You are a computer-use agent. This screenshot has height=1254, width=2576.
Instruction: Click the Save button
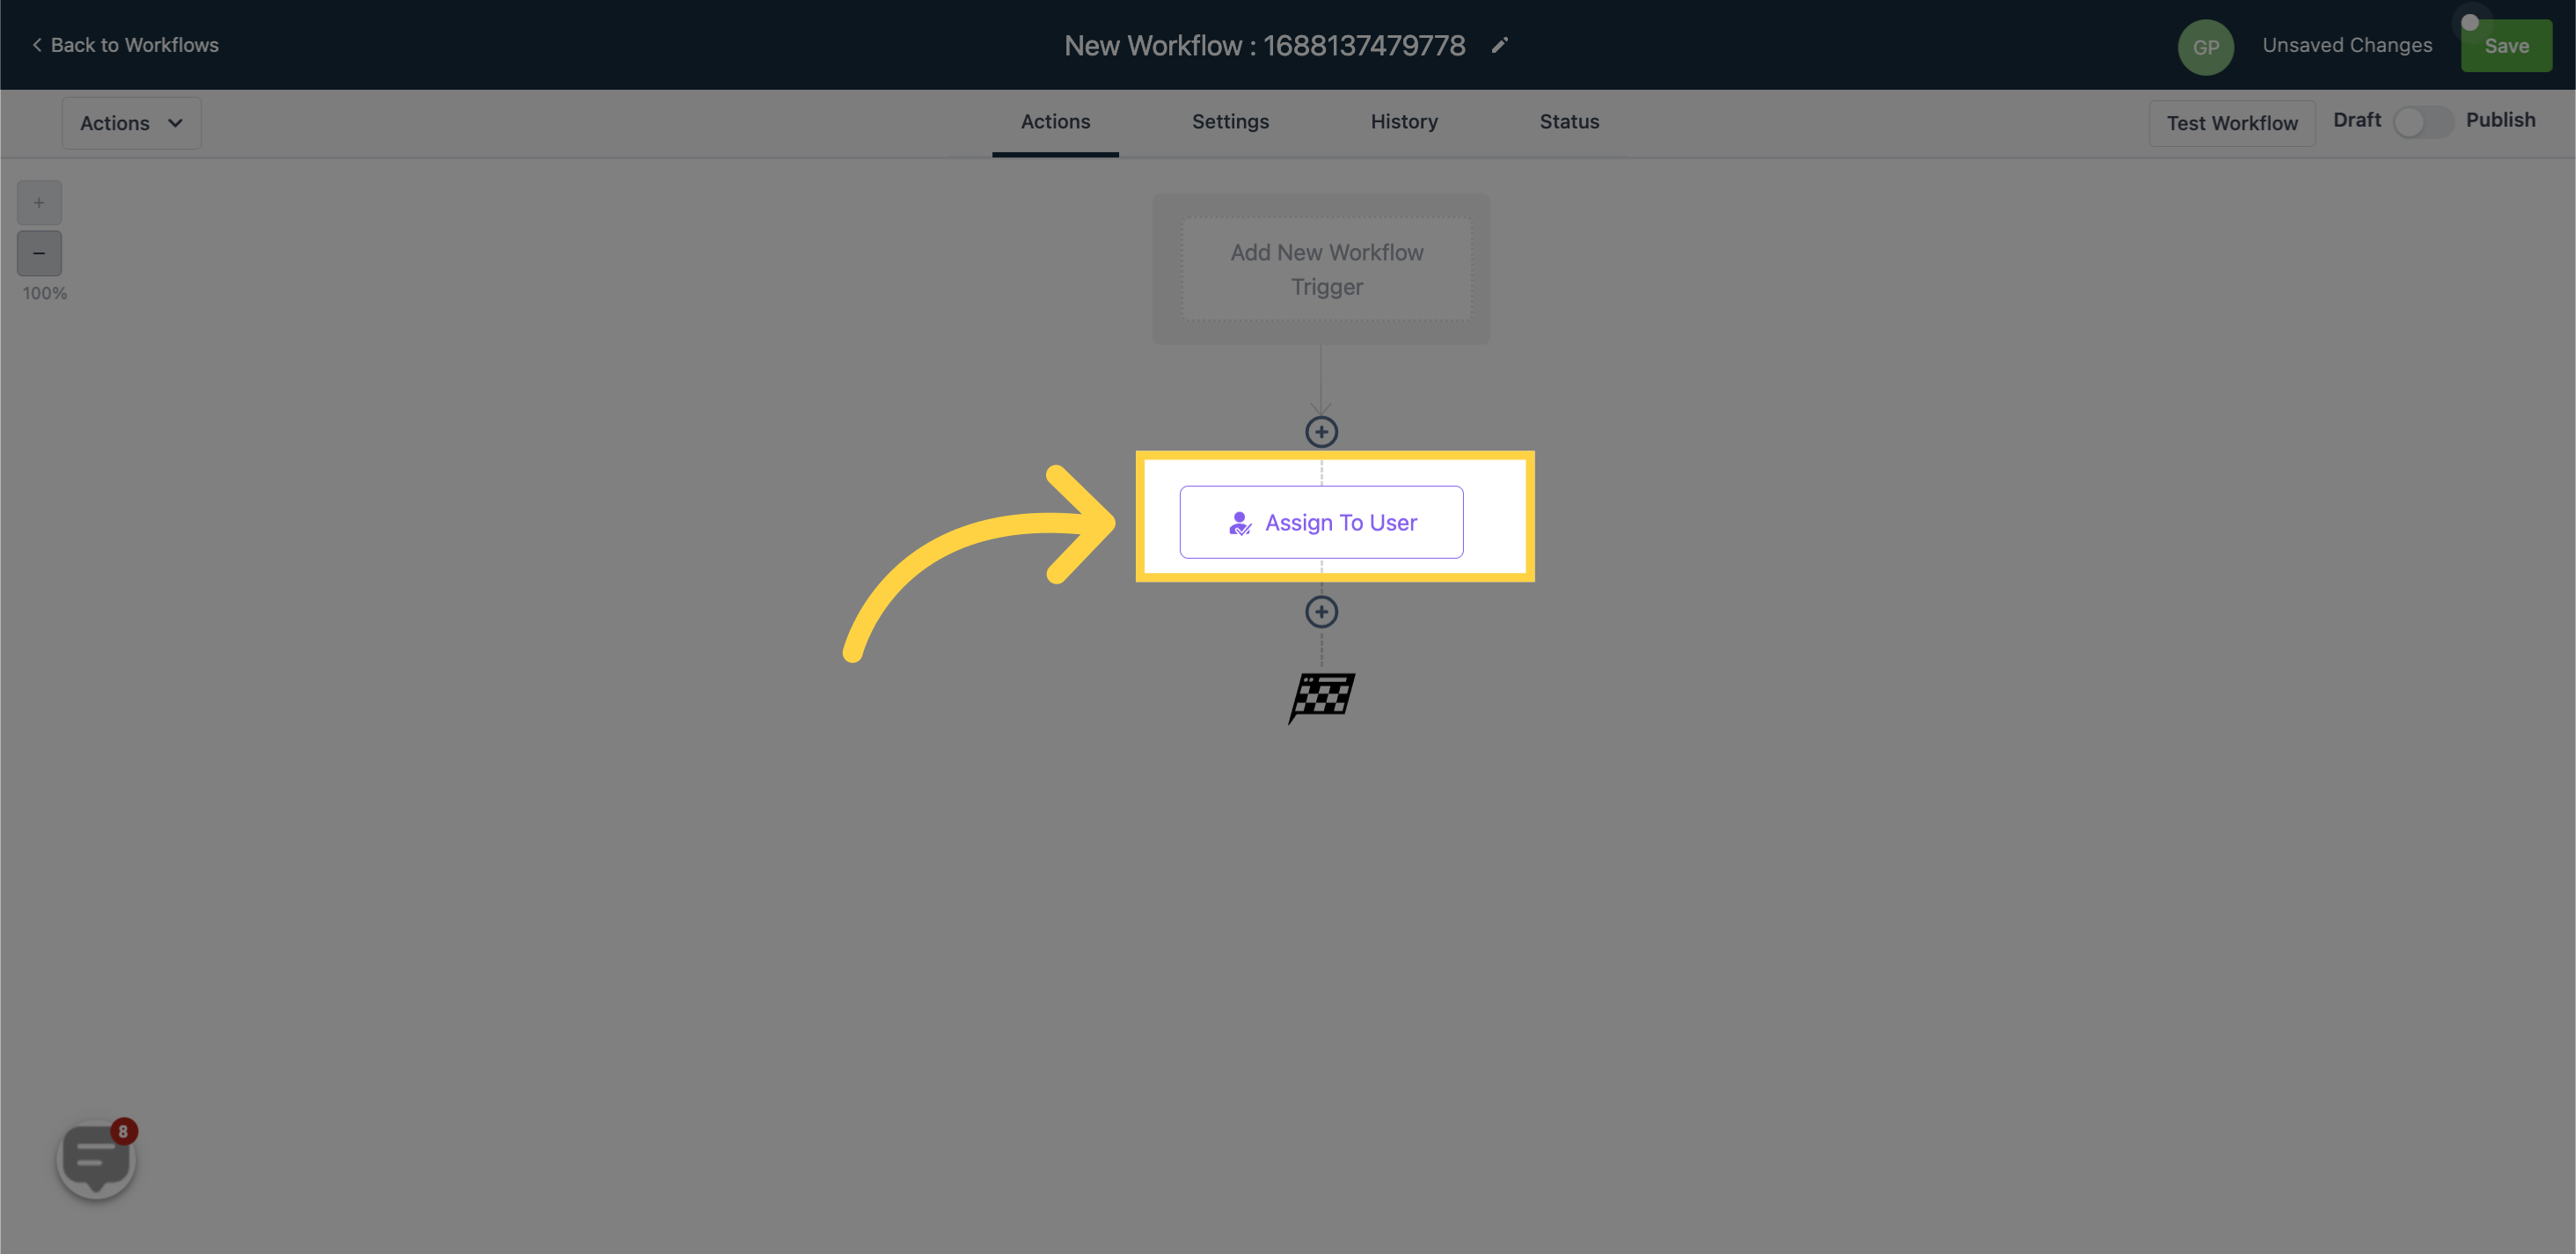pos(2507,44)
